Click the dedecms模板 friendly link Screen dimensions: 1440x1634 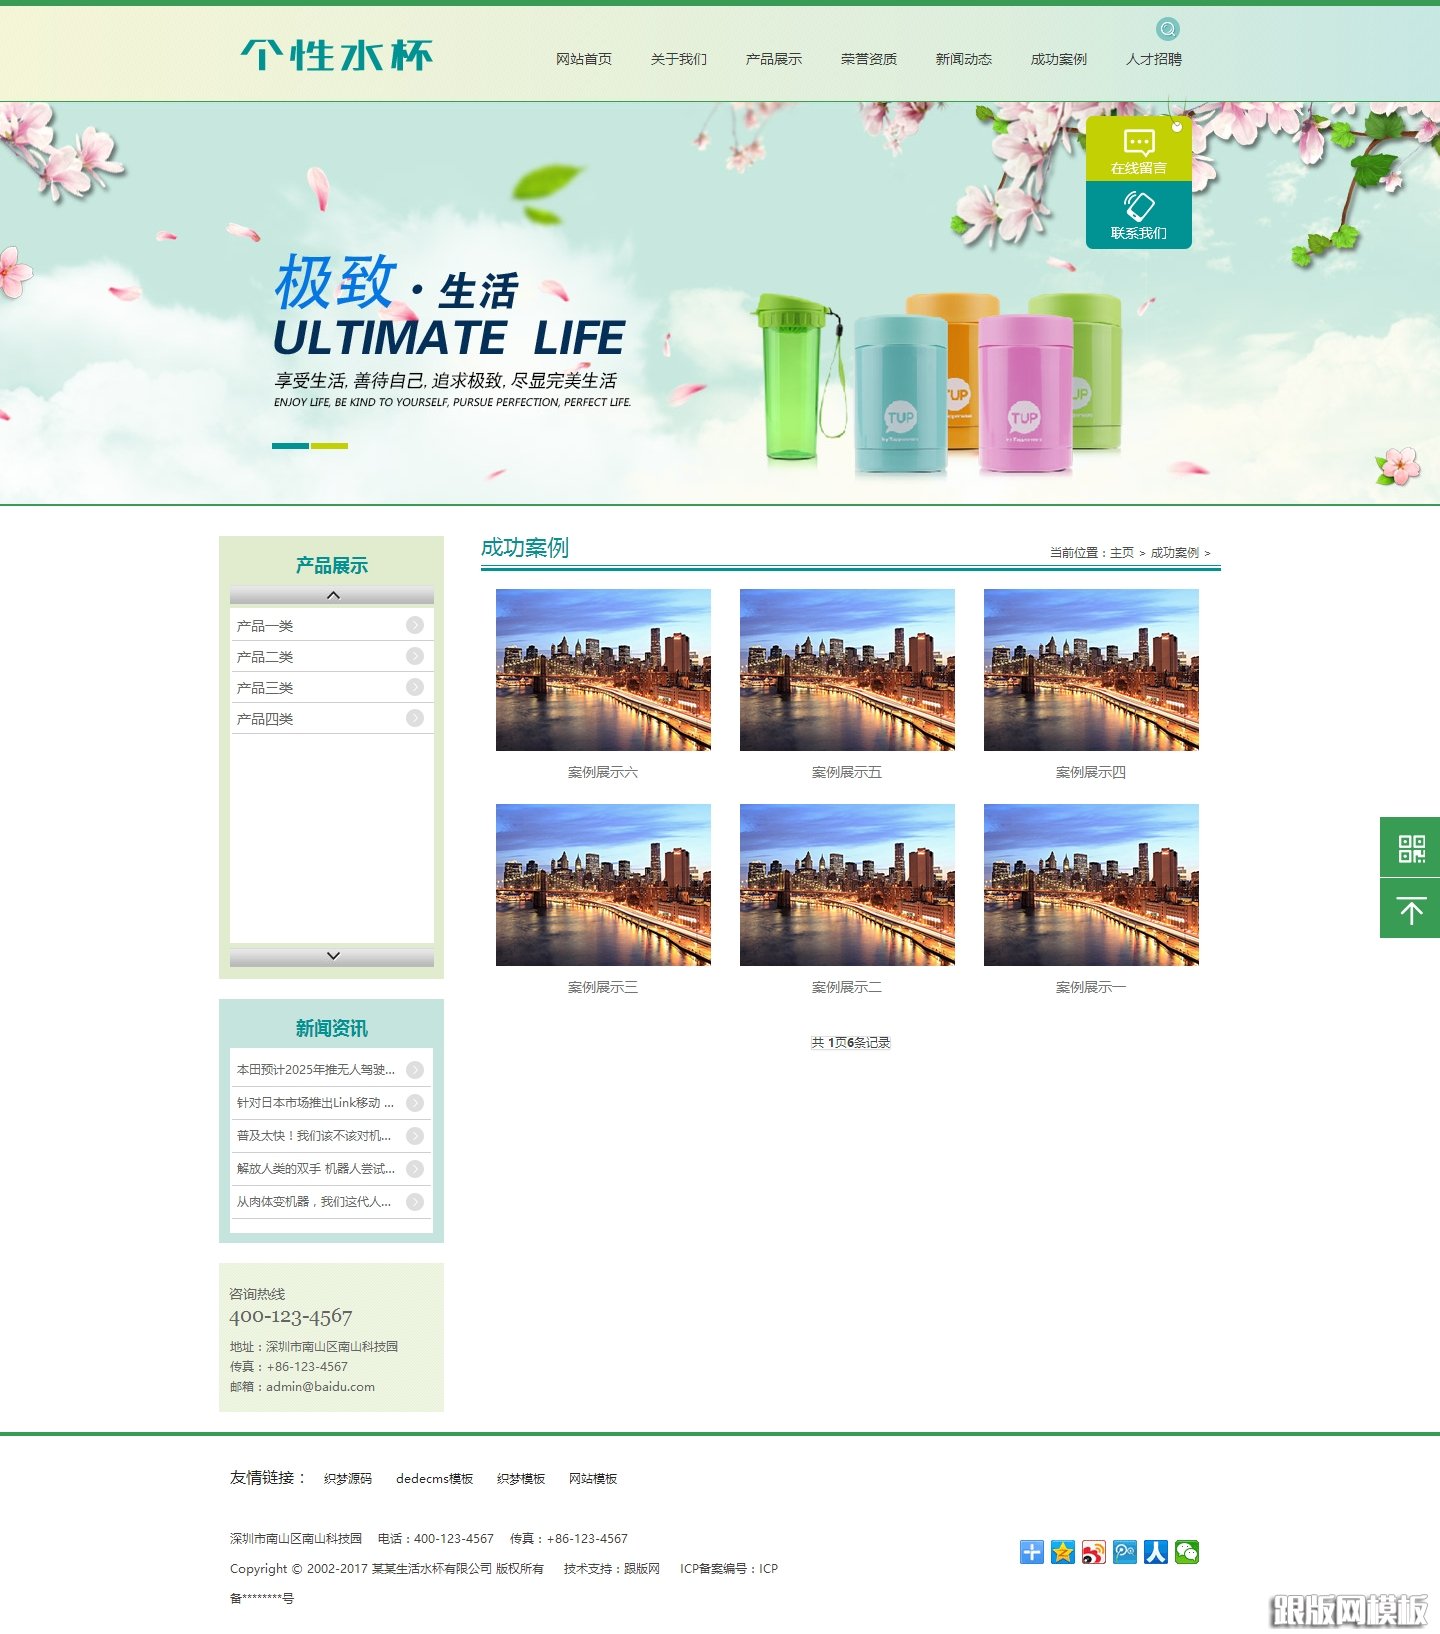point(434,1479)
